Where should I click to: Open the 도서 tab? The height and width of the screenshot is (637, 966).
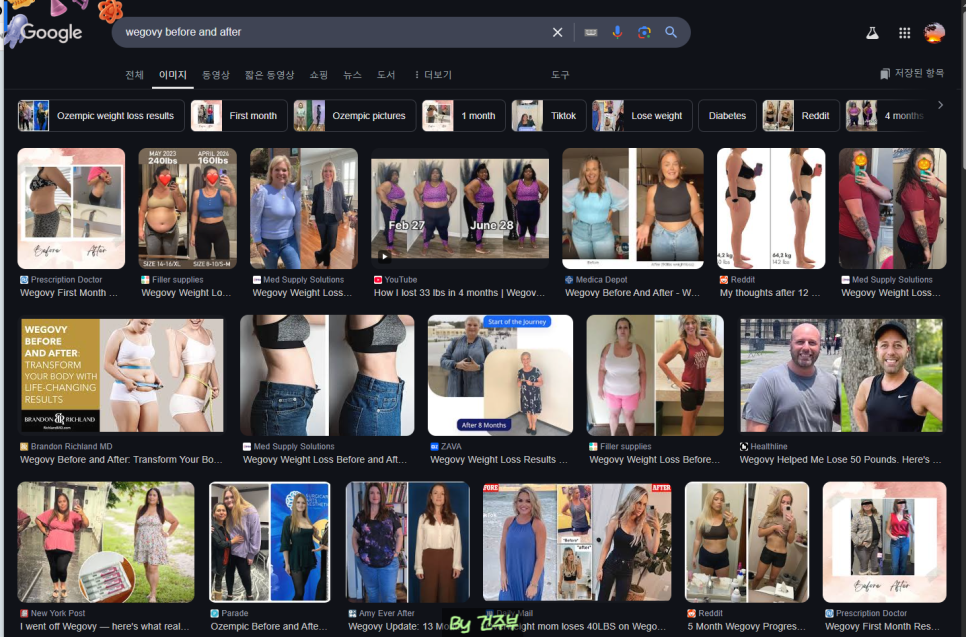click(x=386, y=75)
